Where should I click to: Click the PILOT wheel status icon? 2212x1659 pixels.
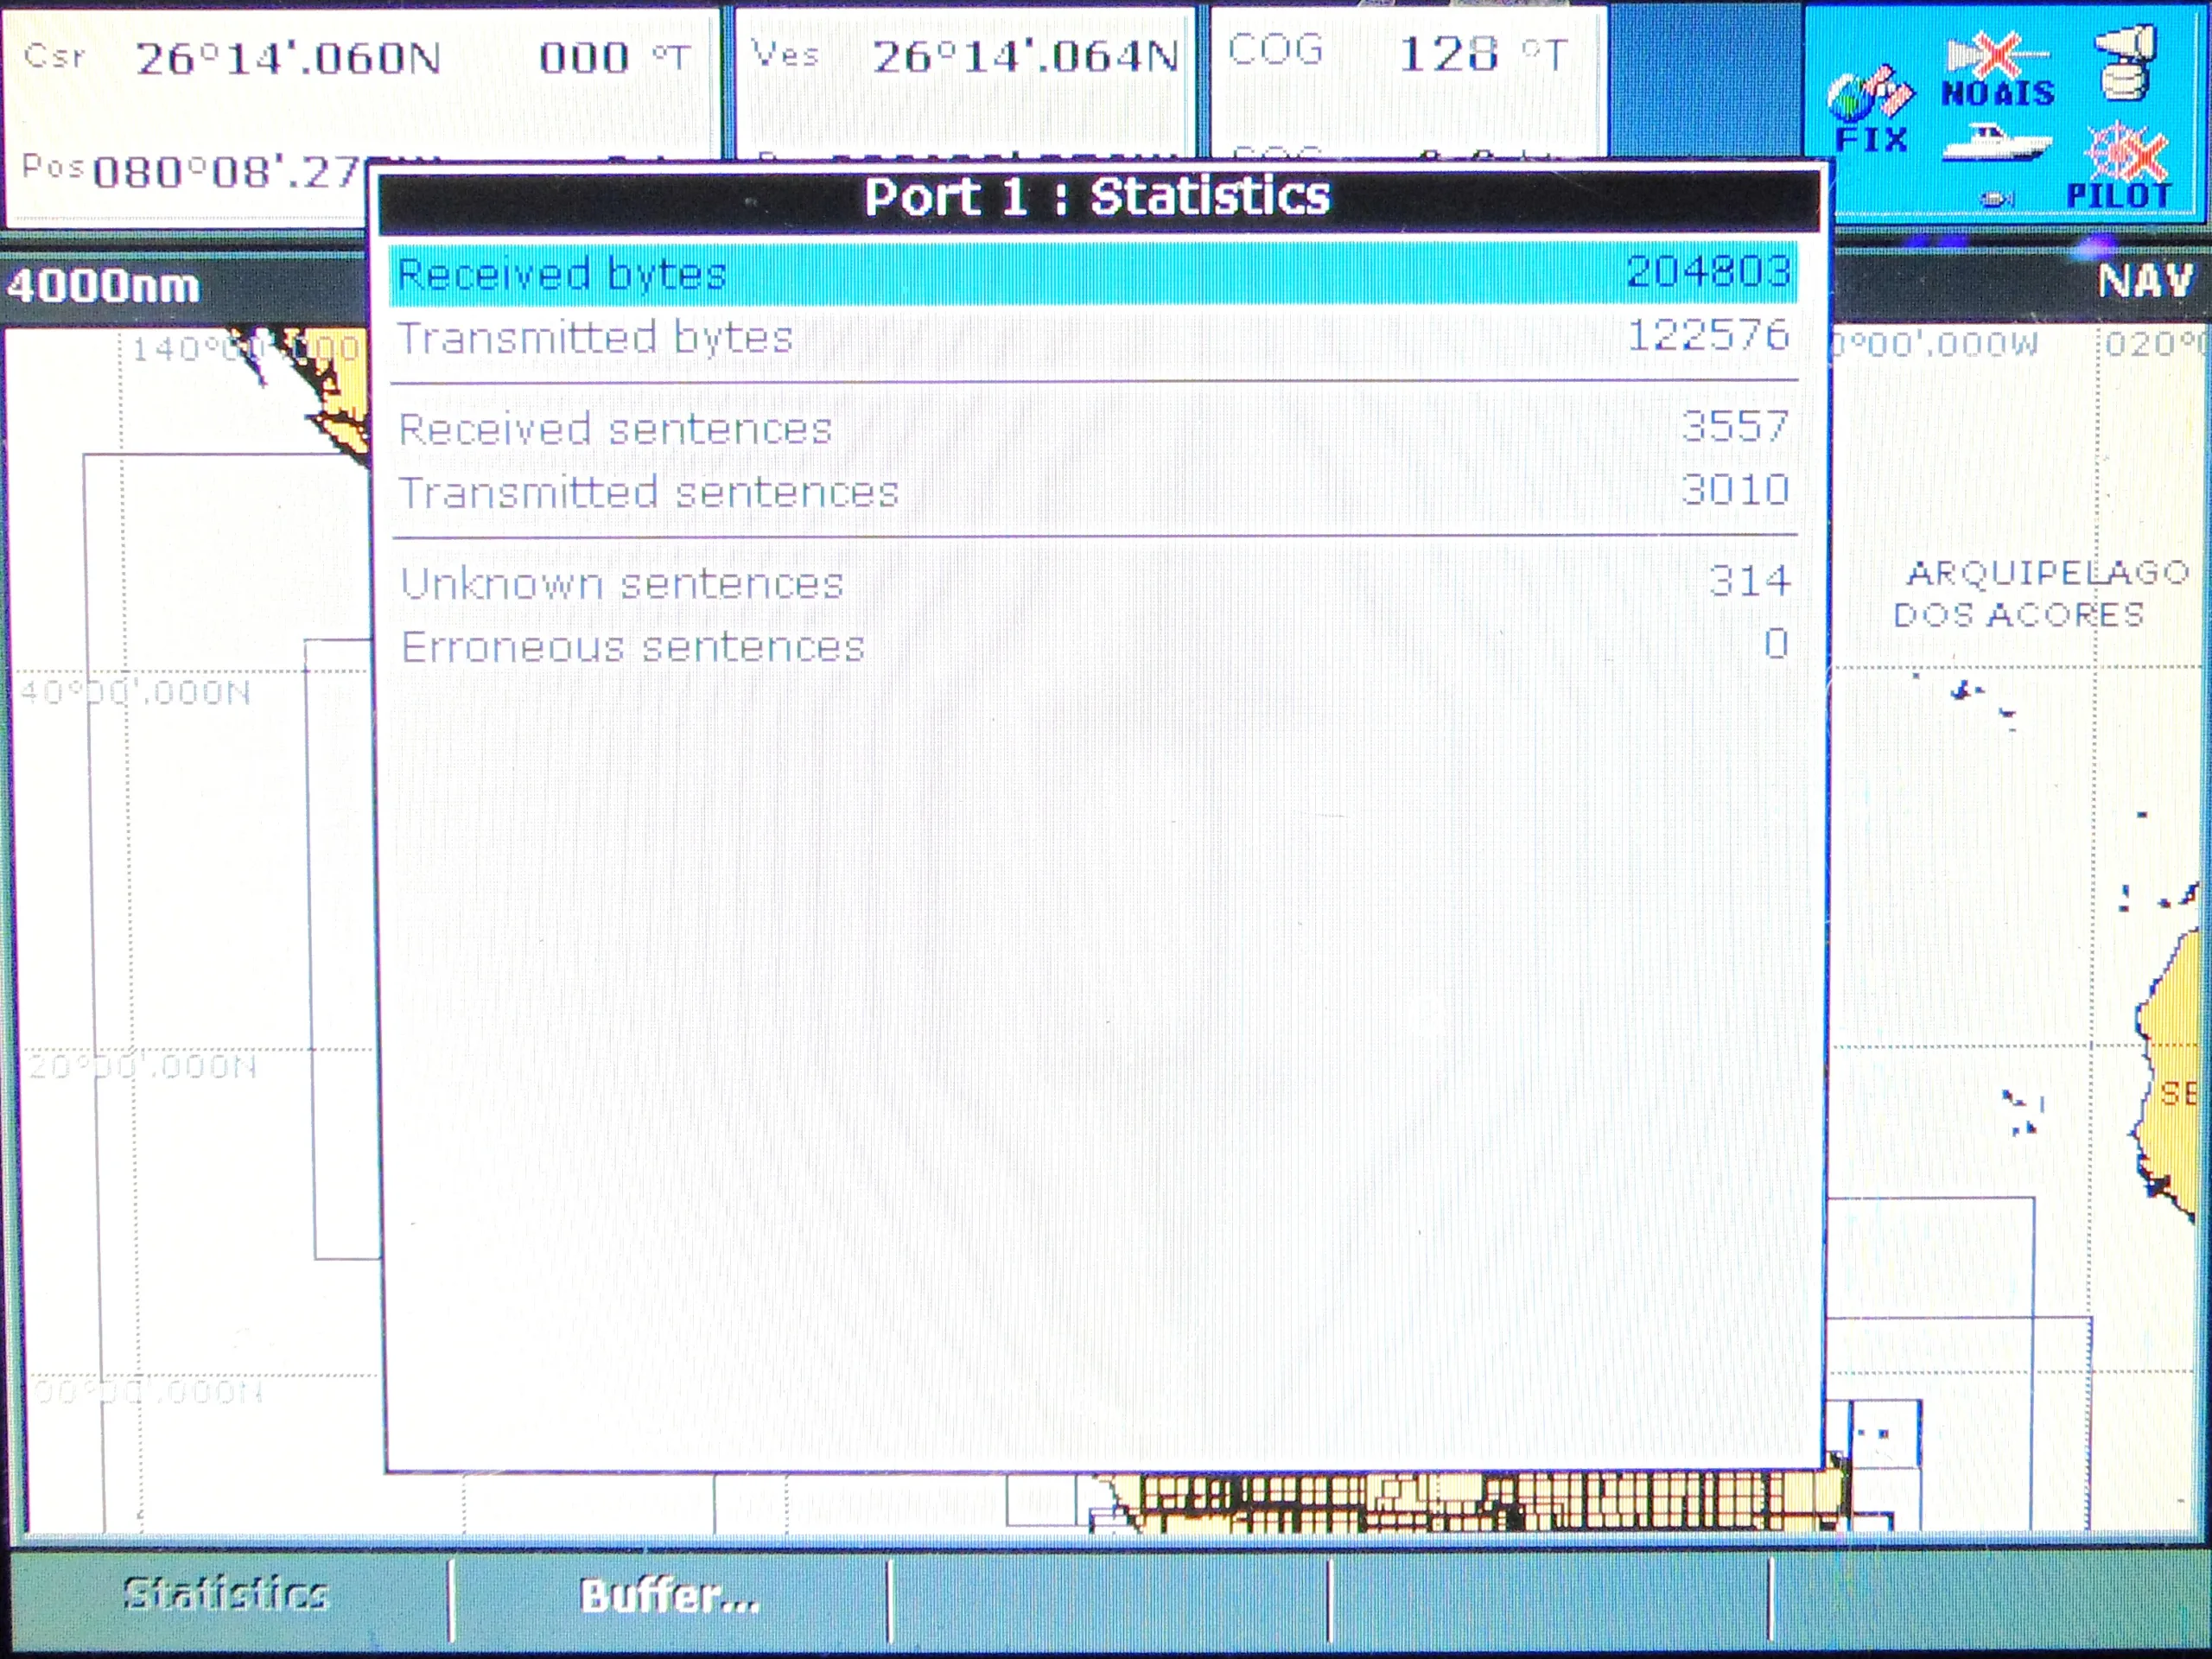2122,167
